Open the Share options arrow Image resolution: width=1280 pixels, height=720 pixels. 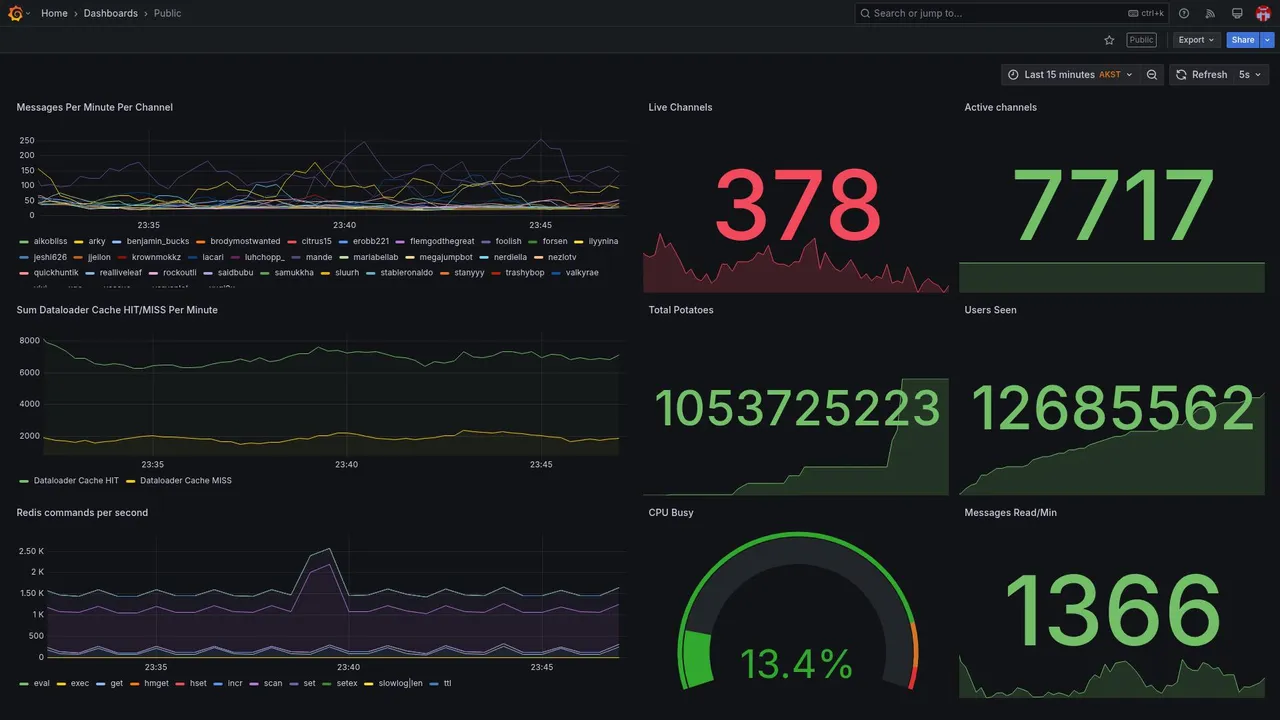point(1268,40)
